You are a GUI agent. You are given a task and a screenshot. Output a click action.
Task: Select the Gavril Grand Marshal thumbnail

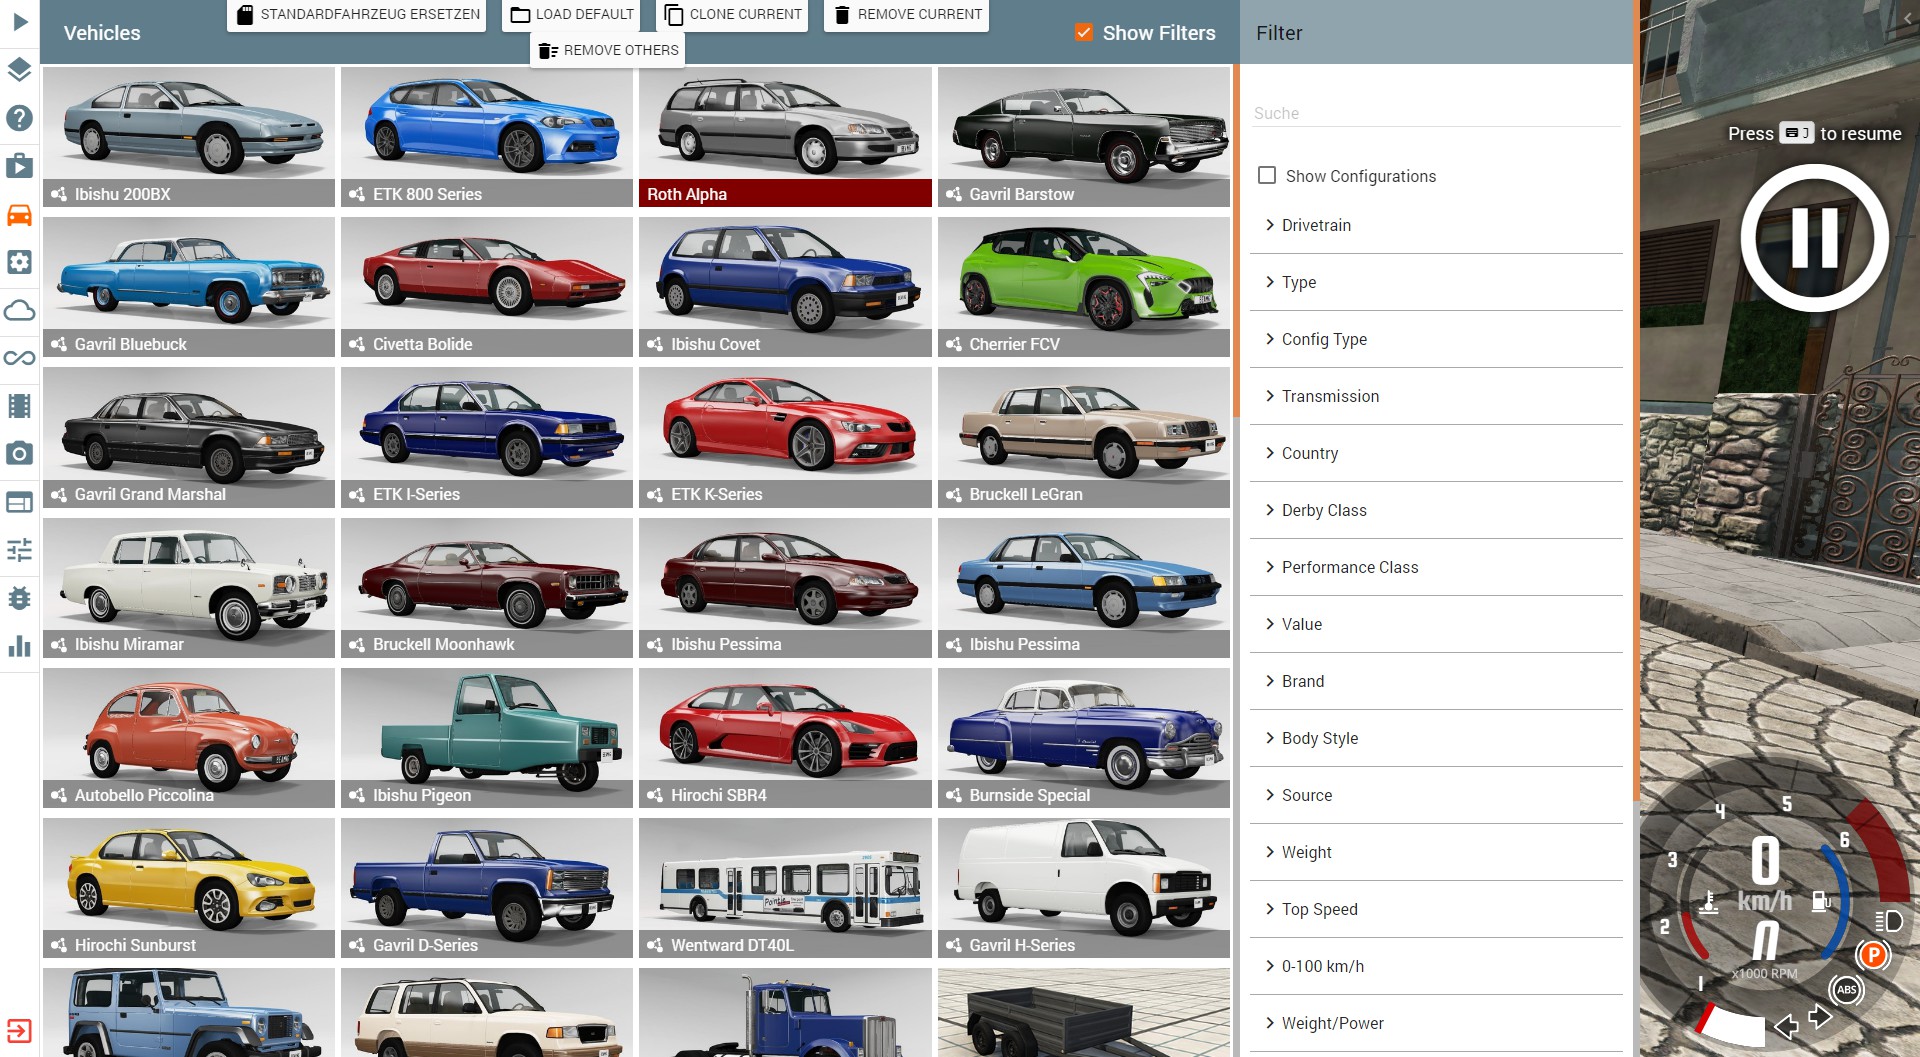tap(189, 437)
